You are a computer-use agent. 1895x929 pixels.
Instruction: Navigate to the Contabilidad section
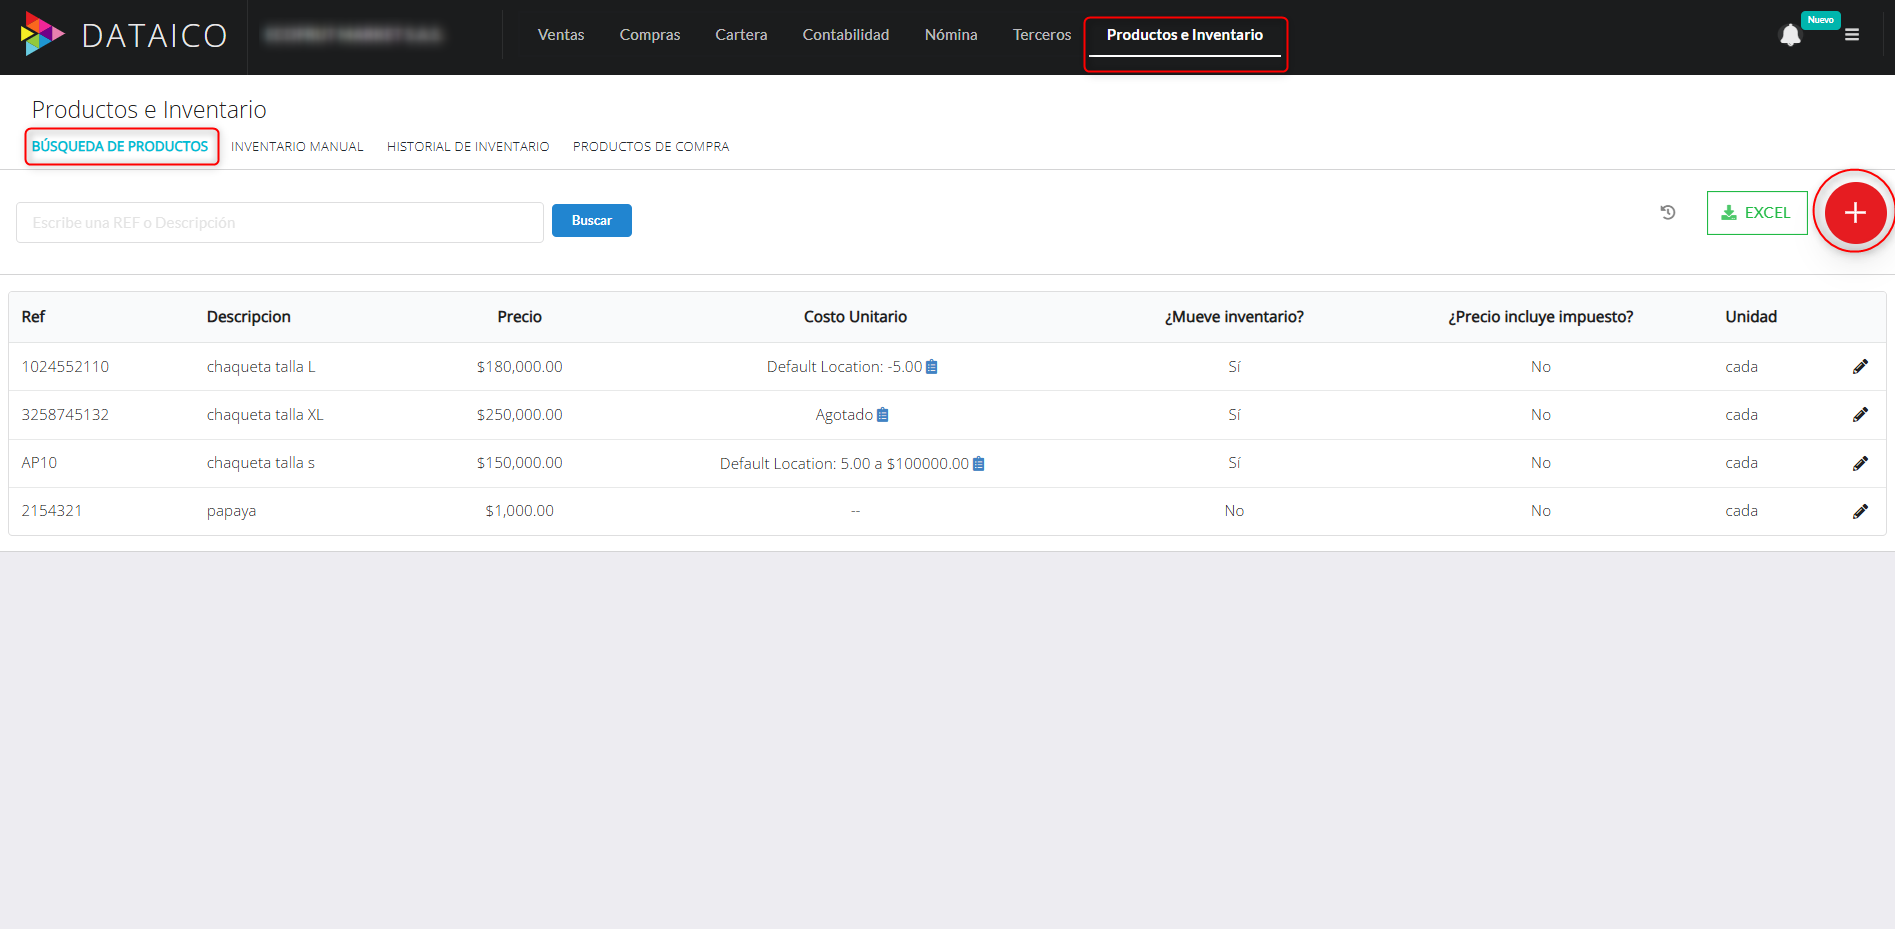click(845, 34)
